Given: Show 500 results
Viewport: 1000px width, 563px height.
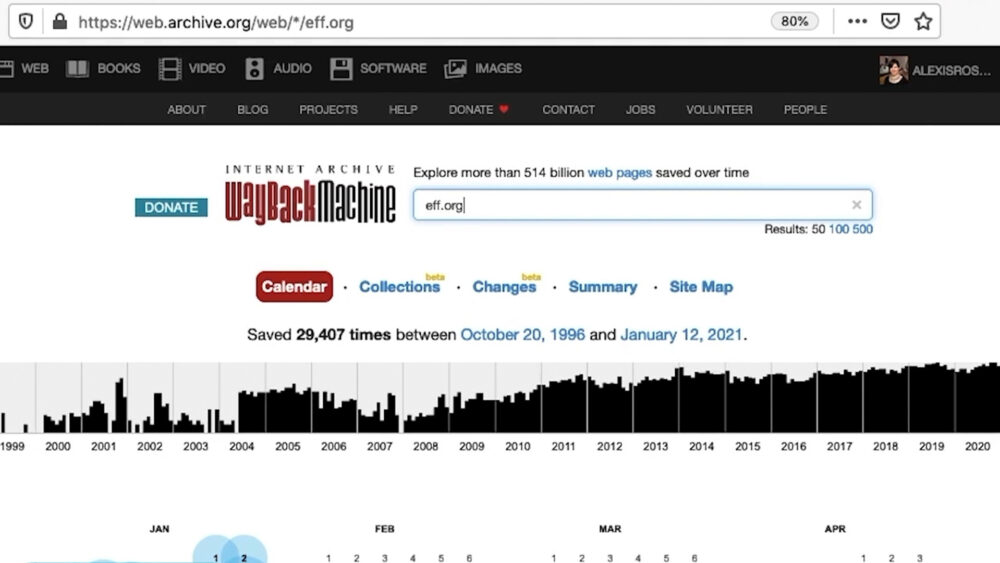Looking at the screenshot, I should (862, 229).
